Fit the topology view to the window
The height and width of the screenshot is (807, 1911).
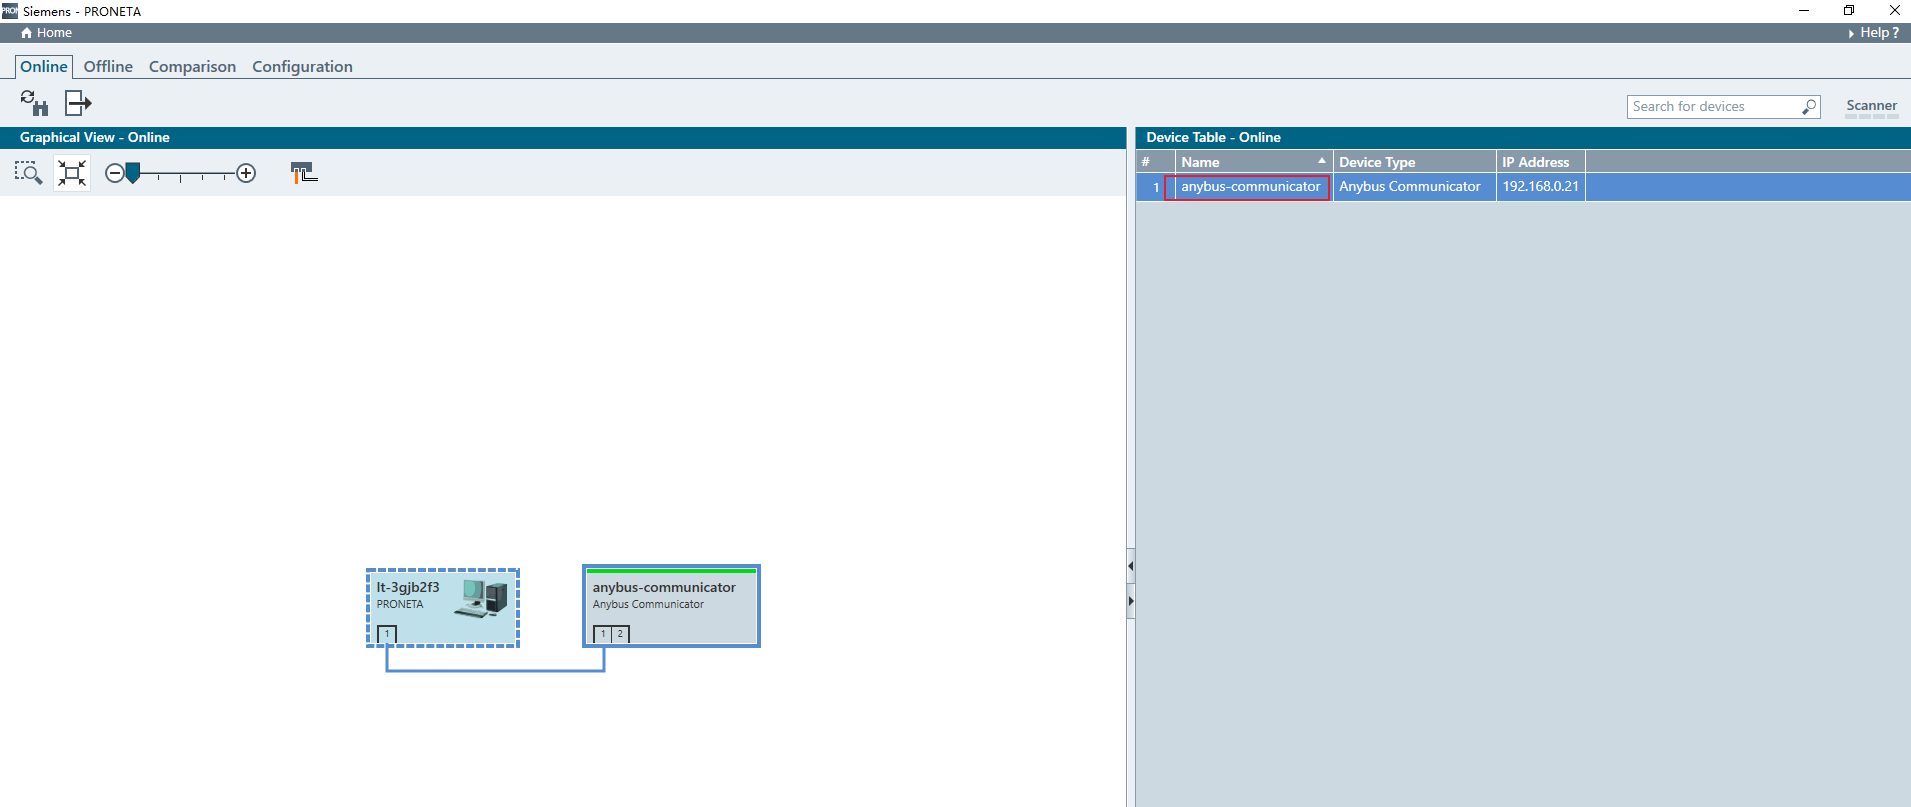pos(72,173)
